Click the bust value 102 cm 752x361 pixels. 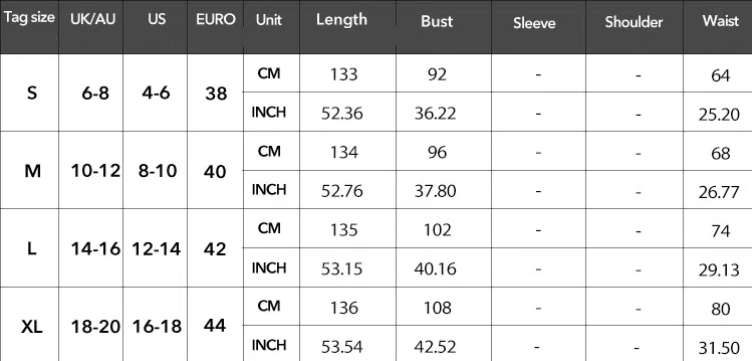pyautogui.click(x=437, y=230)
